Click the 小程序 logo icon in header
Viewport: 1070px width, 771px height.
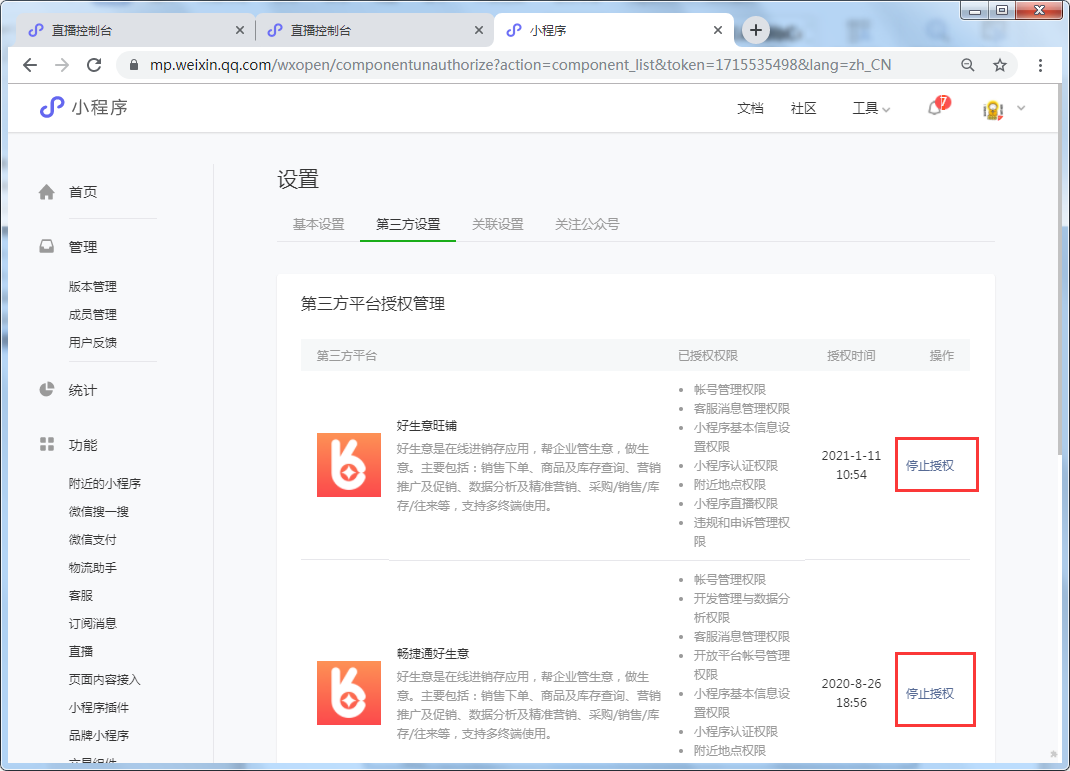point(51,107)
